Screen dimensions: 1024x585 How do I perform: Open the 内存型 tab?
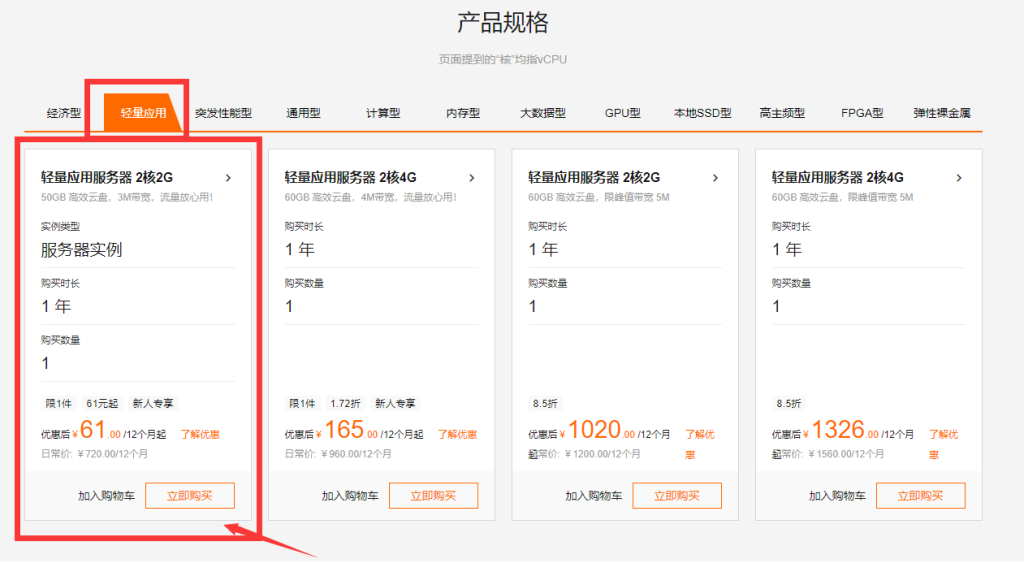click(x=463, y=113)
